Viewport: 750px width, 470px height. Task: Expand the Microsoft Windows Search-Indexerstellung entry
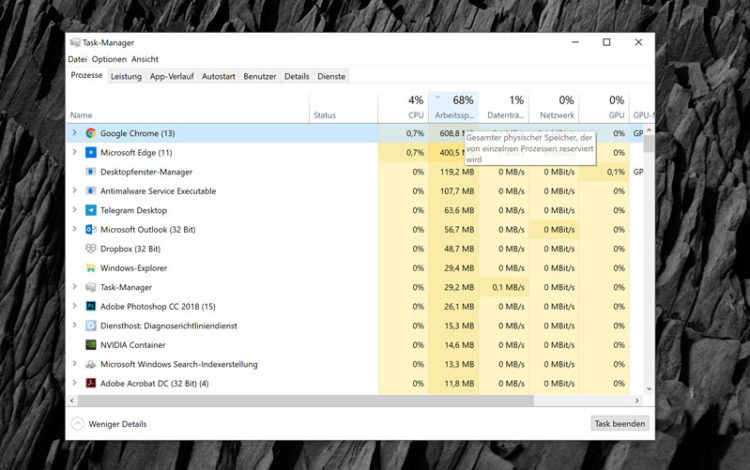tap(75, 363)
